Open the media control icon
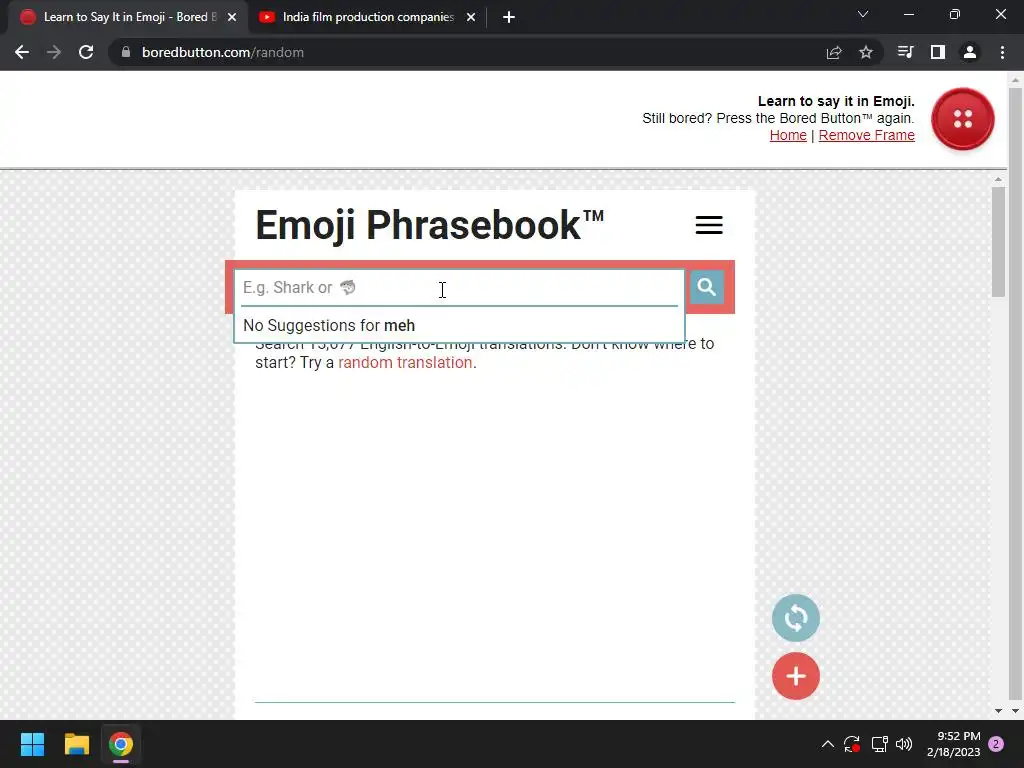This screenshot has width=1024, height=768. pyautogui.click(x=905, y=52)
